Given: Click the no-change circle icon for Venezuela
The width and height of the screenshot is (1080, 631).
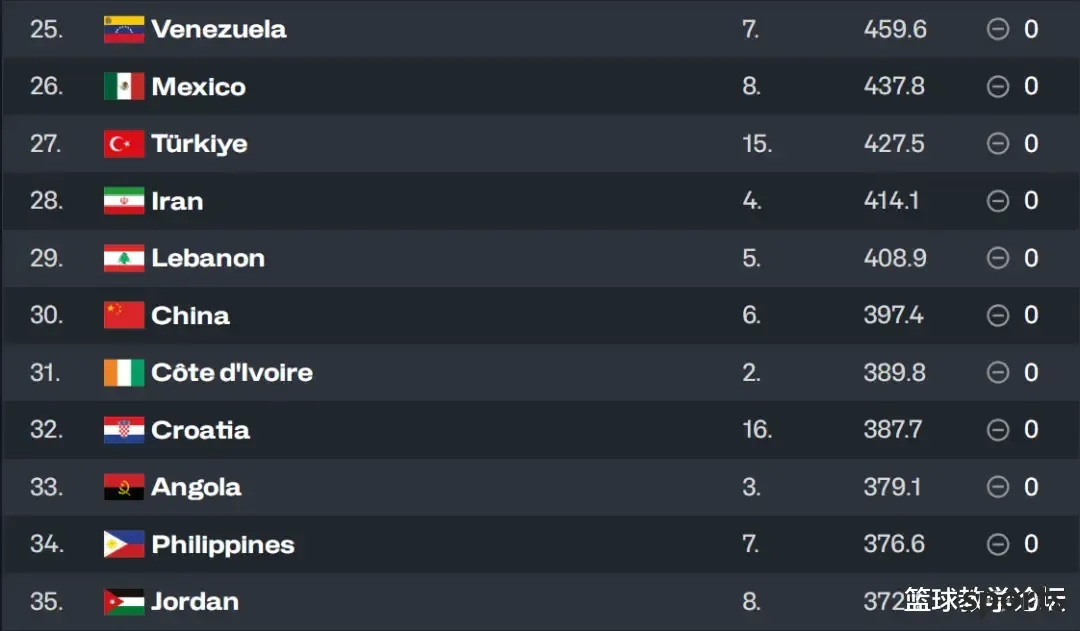Looking at the screenshot, I should pos(998,29).
